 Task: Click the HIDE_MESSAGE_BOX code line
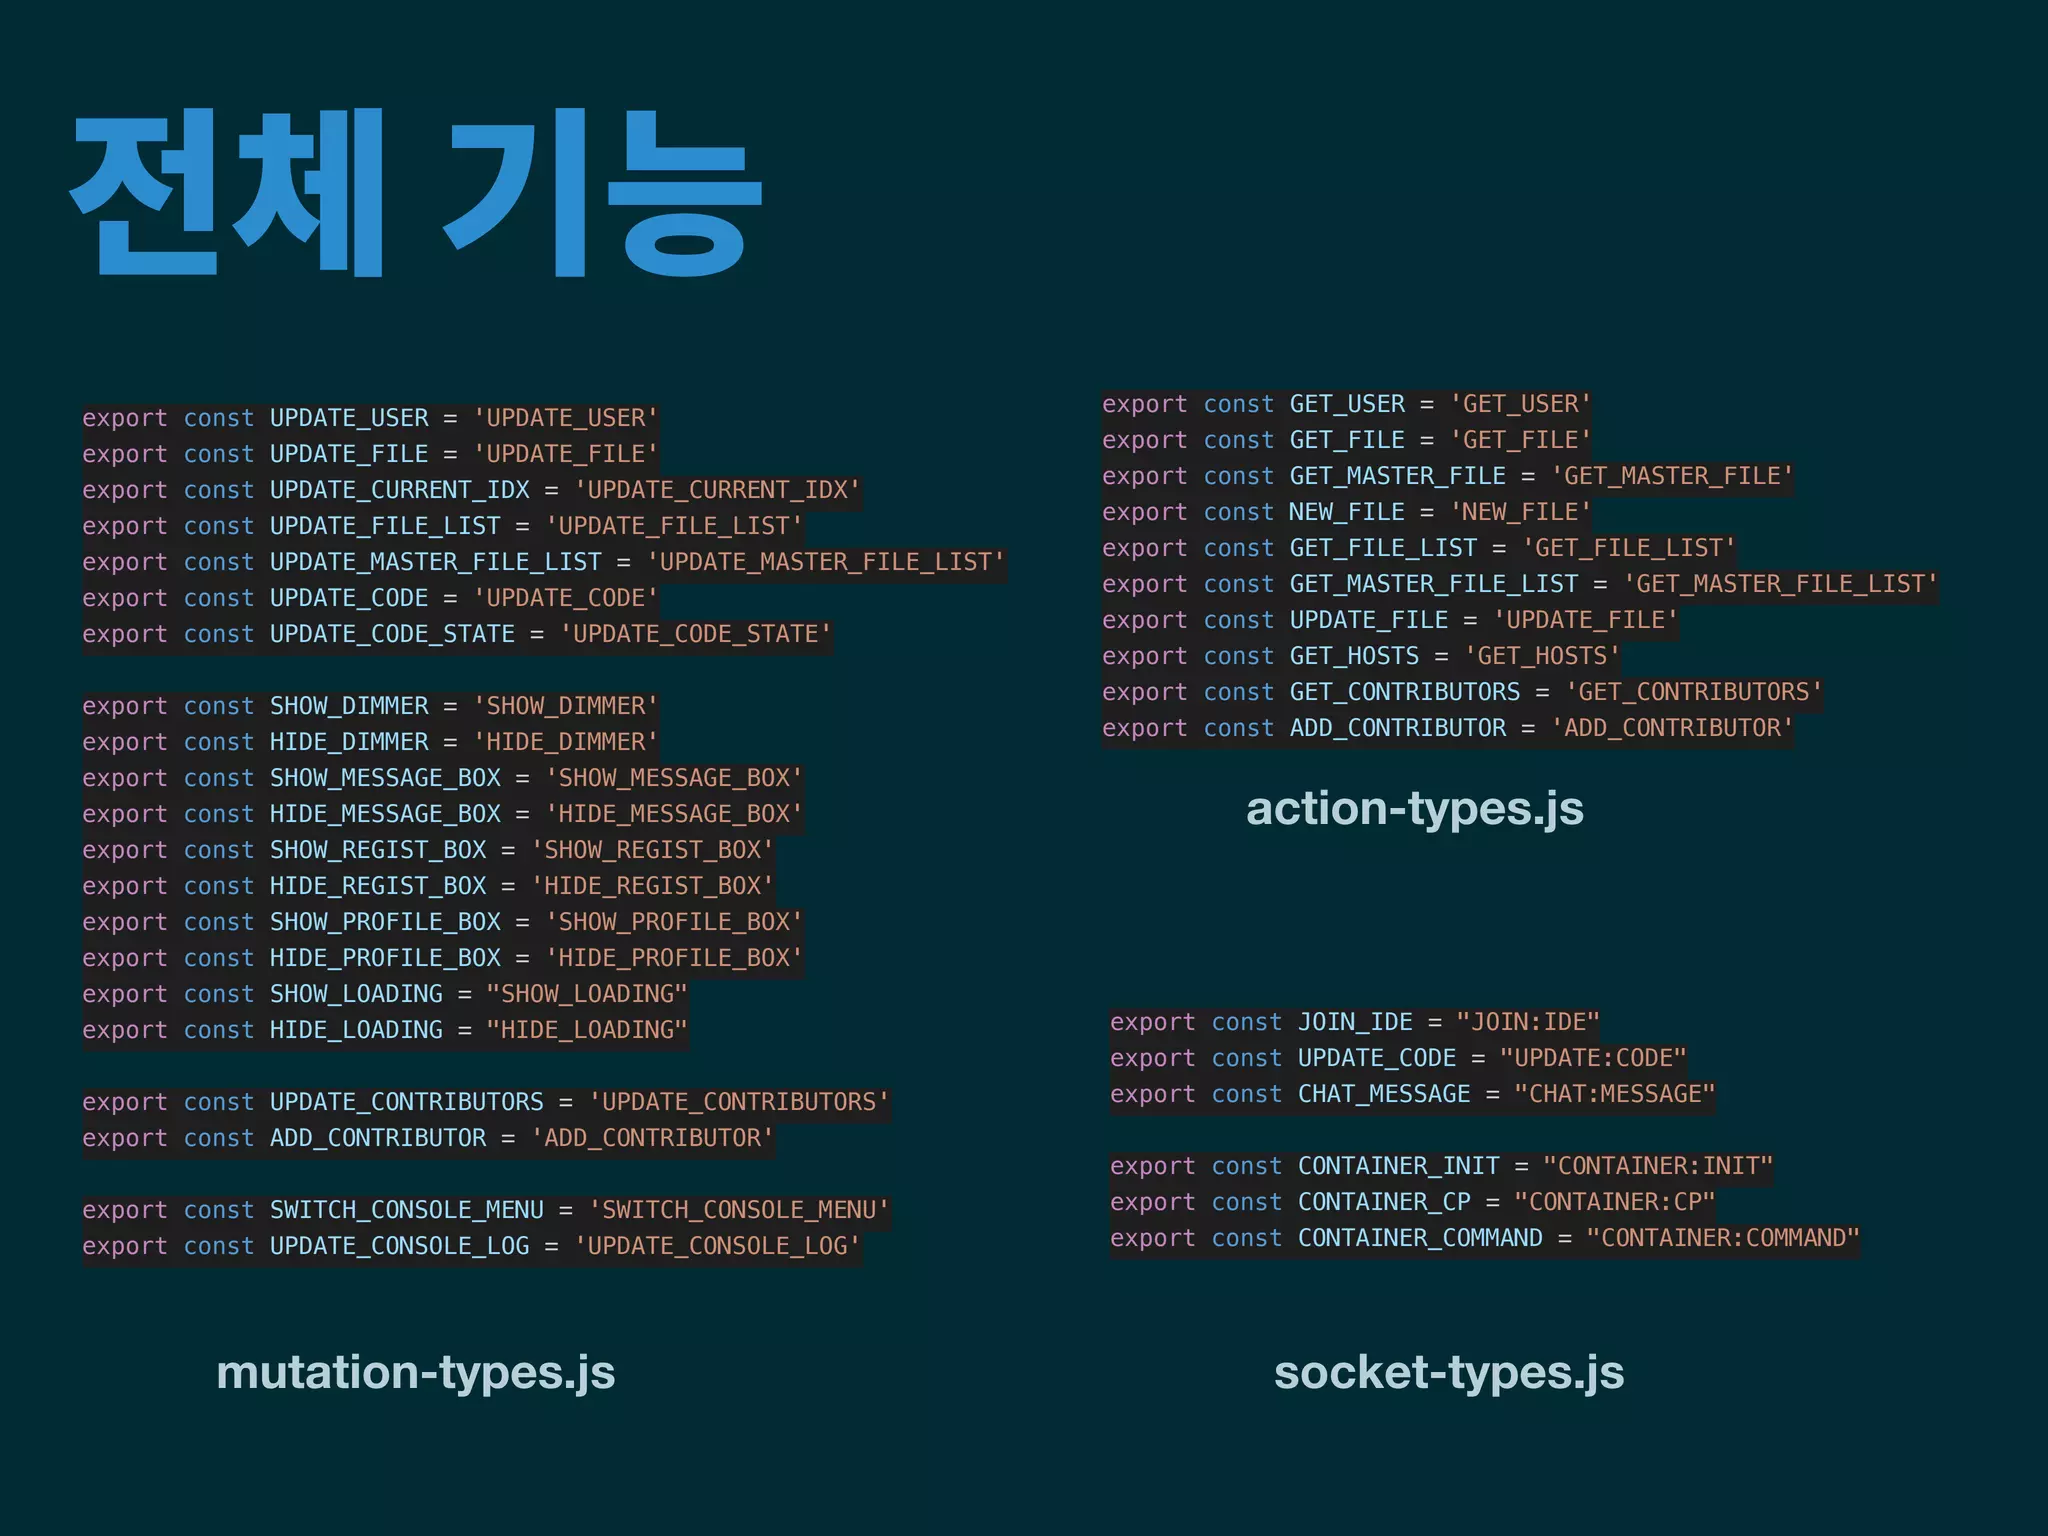(x=443, y=814)
